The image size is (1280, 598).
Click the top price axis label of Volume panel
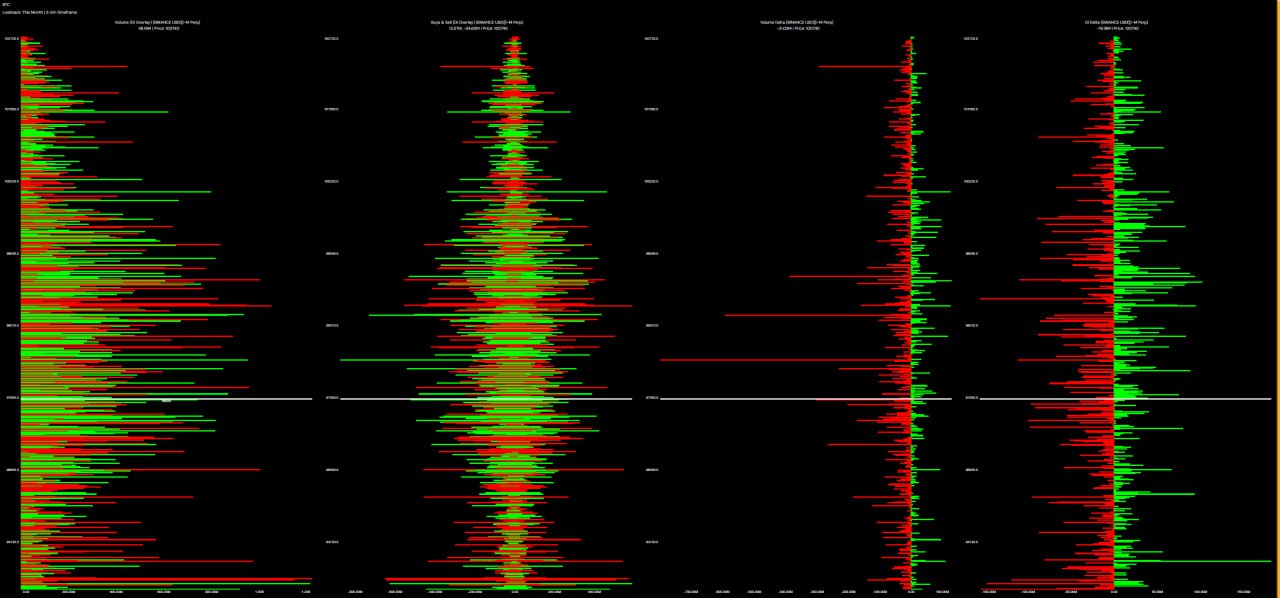pyautogui.click(x=12, y=39)
